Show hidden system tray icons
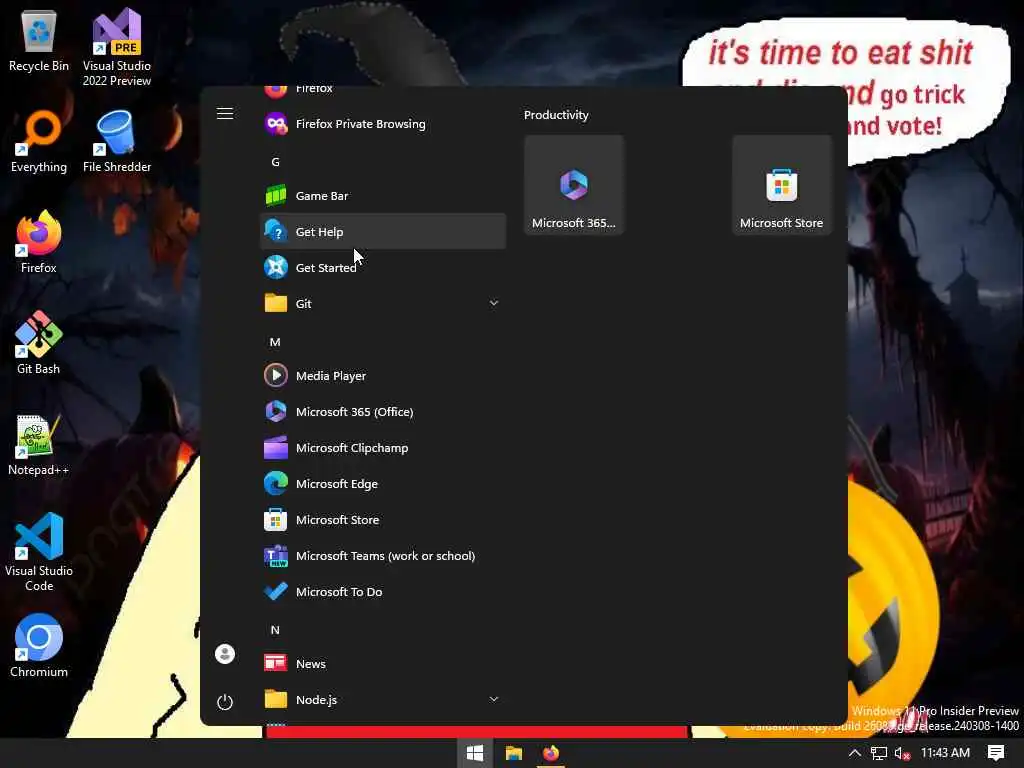Image resolution: width=1024 pixels, height=768 pixels. pos(854,753)
